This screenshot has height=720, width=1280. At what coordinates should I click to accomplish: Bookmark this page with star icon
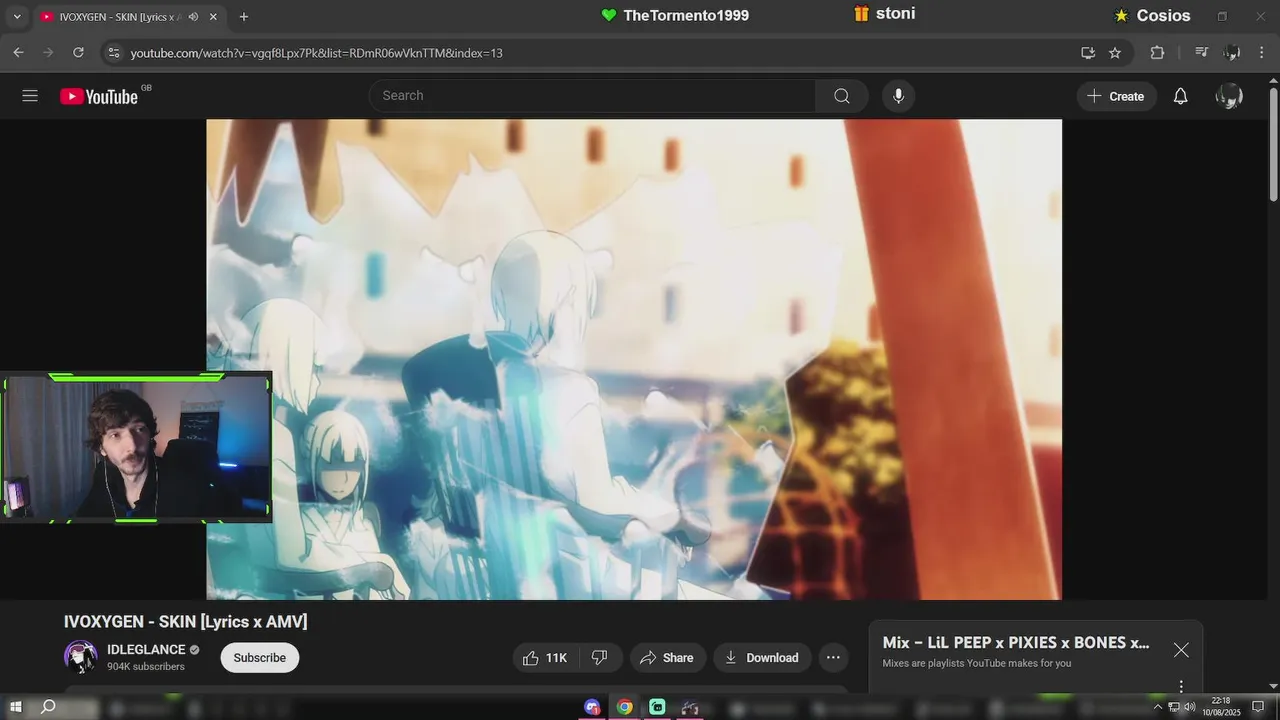click(1115, 53)
